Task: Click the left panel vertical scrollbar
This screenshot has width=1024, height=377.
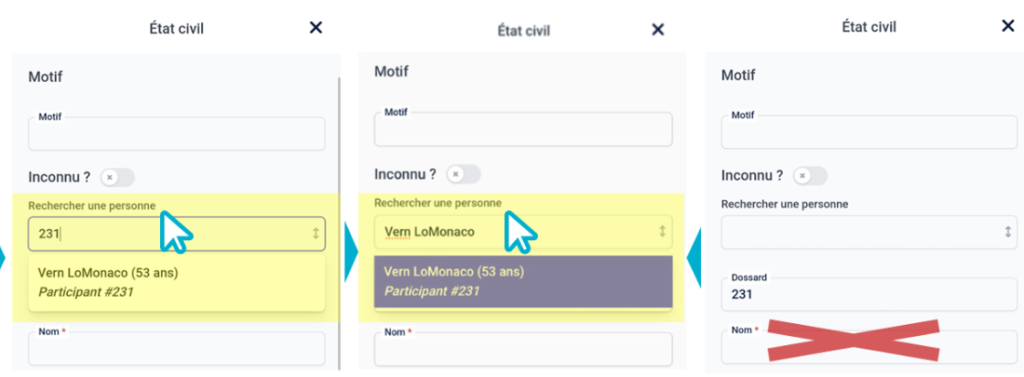Action: pos(339,222)
